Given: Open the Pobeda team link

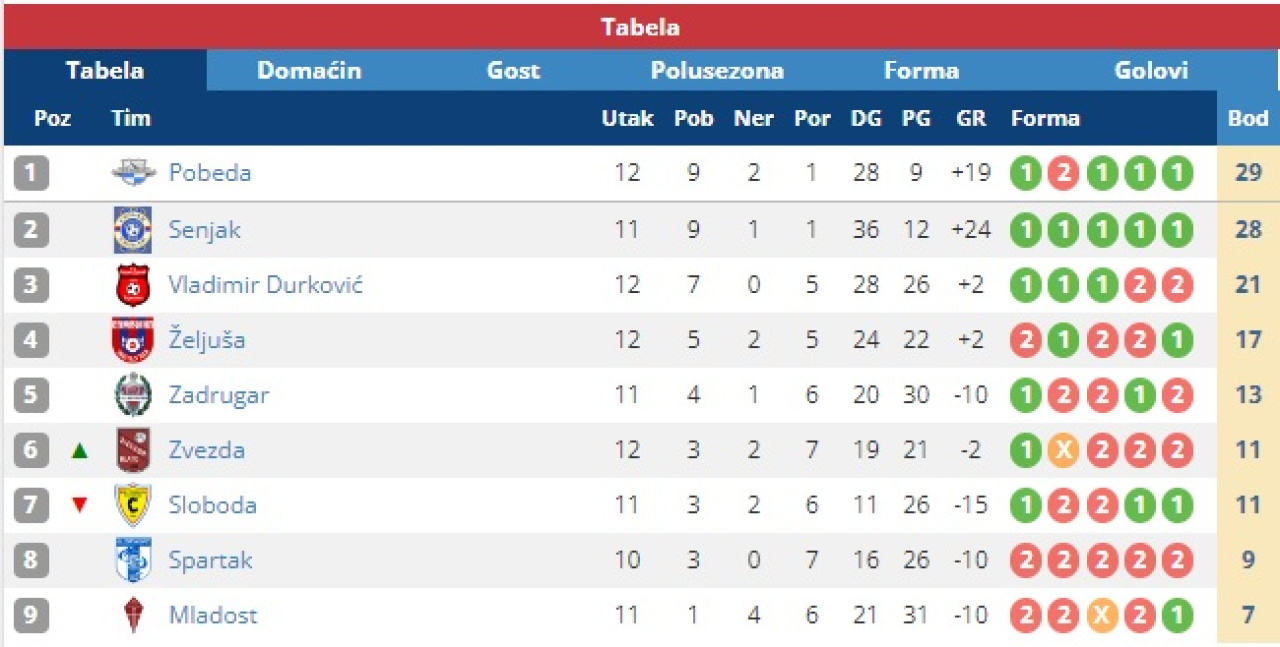Looking at the screenshot, I should (x=210, y=173).
